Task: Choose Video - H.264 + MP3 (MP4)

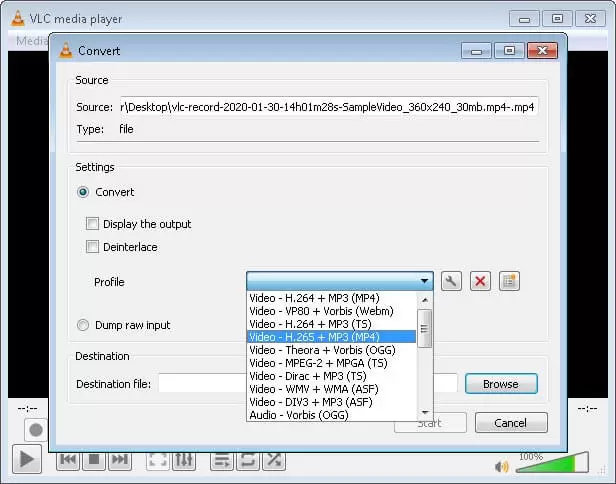Action: tap(331, 298)
